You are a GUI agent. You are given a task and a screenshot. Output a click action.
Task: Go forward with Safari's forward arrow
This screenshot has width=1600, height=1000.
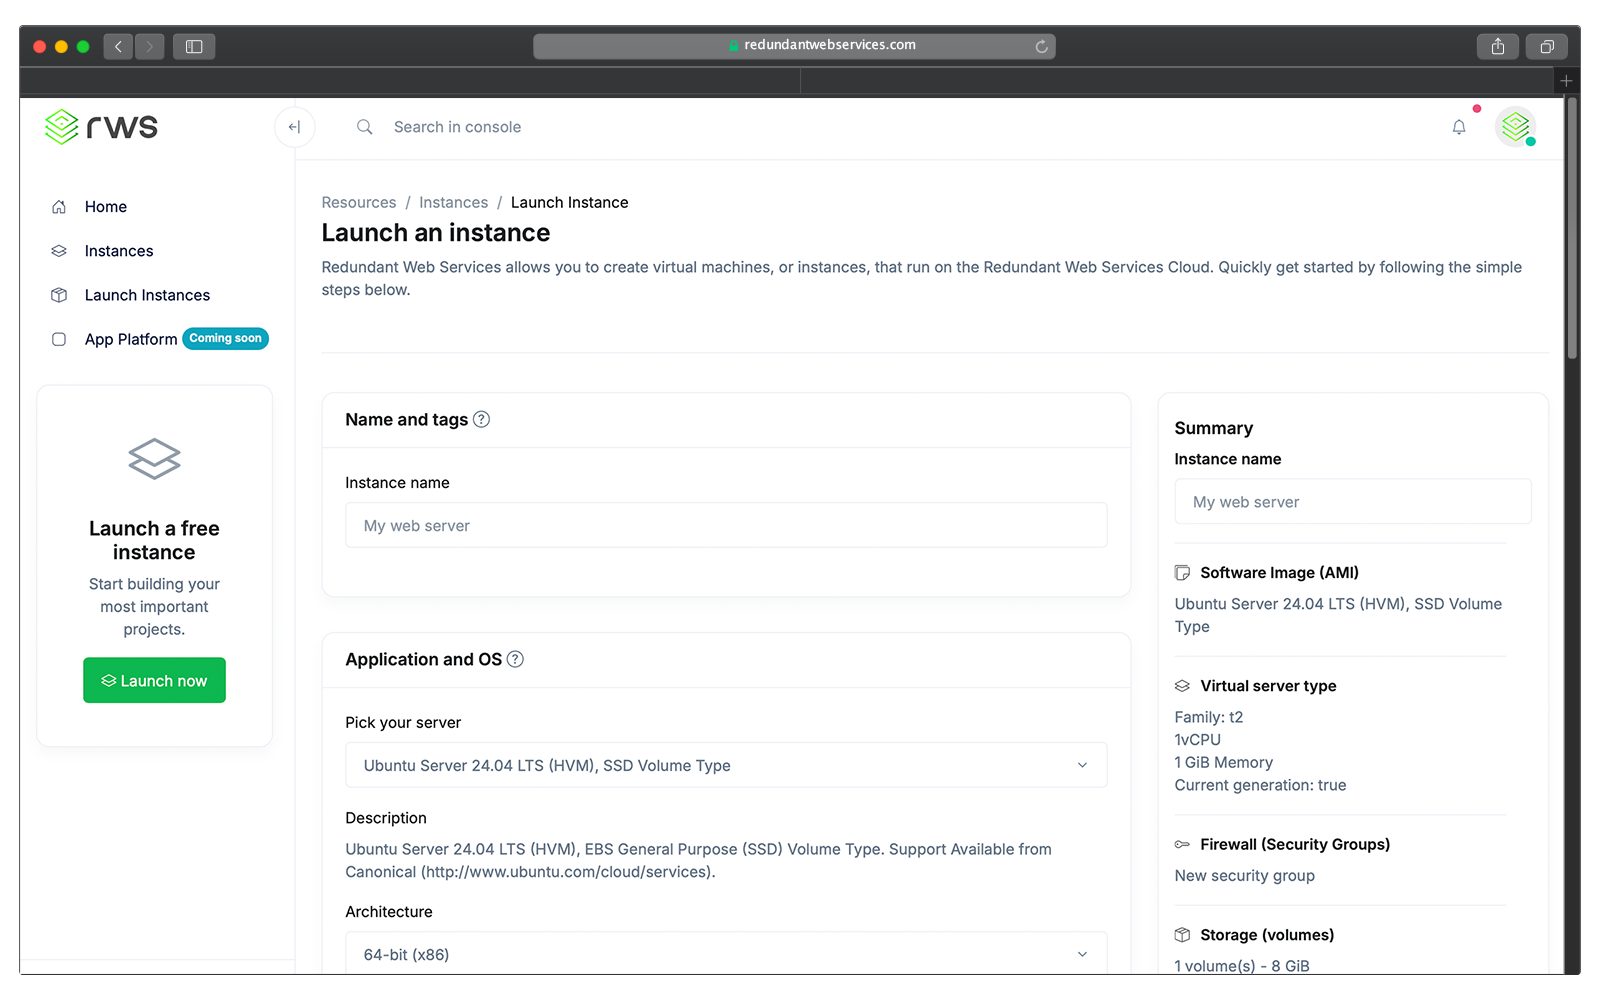tap(149, 46)
